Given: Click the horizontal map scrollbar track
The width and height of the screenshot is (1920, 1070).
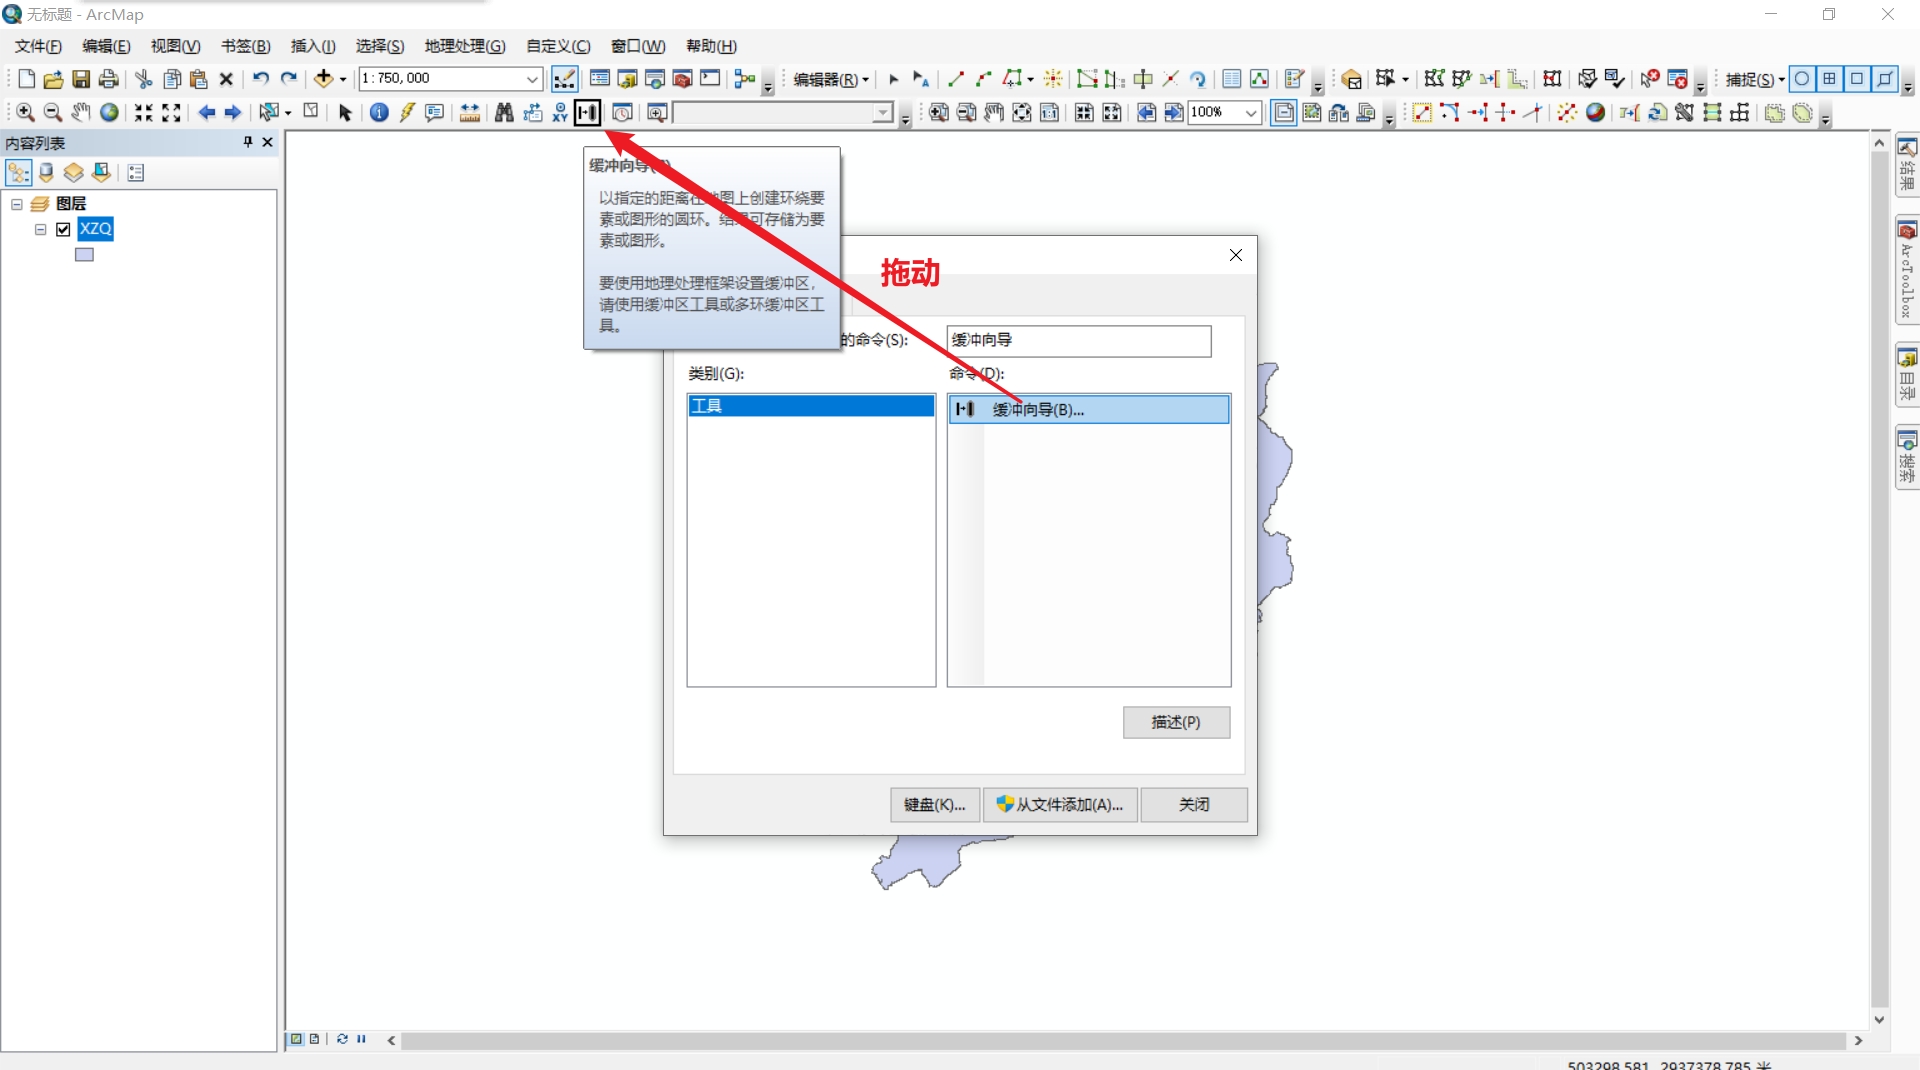Looking at the screenshot, I should (1123, 1041).
